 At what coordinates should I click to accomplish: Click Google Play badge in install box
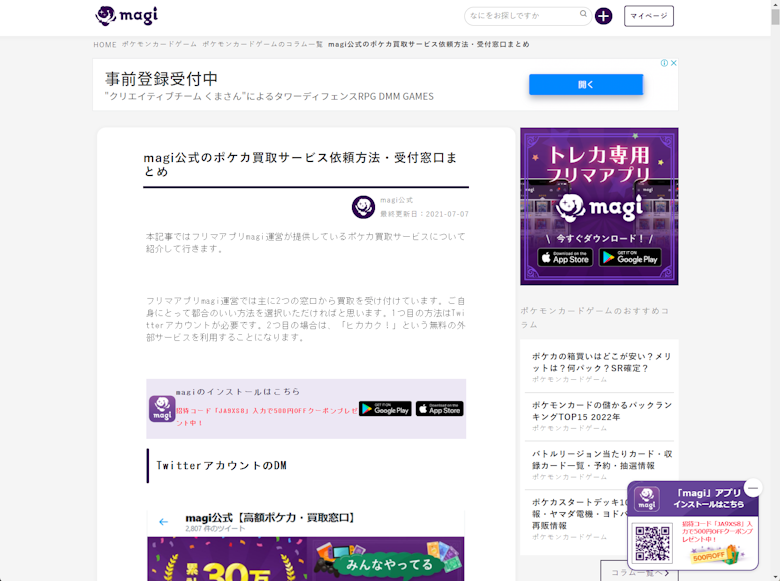pyautogui.click(x=385, y=409)
